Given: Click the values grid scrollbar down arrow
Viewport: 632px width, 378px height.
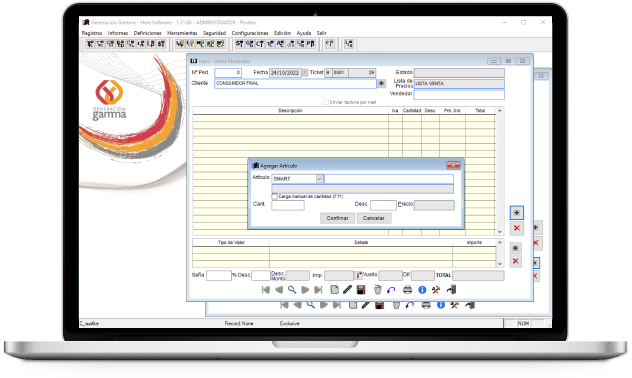Looking at the screenshot, I should [500, 264].
